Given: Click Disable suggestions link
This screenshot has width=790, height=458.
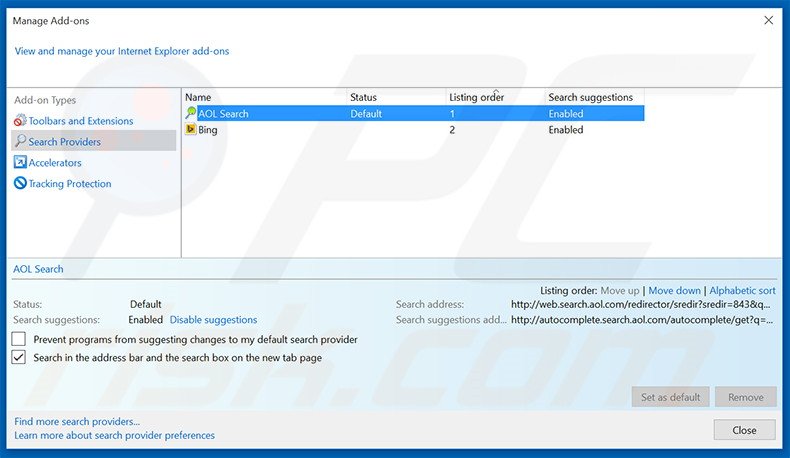Looking at the screenshot, I should (213, 320).
